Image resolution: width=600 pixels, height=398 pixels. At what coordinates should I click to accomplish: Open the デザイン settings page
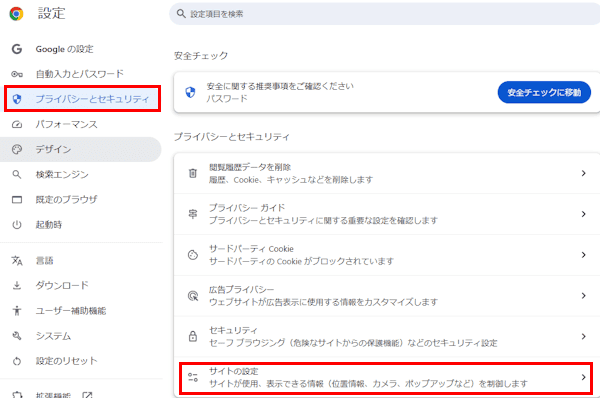point(80,149)
